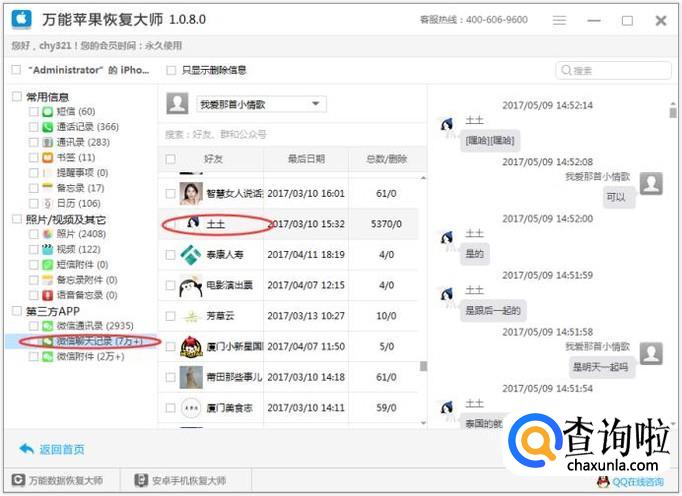This screenshot has height=496, width=682.
Task: Click the 照片 (2408) photos icon
Action: point(47,234)
